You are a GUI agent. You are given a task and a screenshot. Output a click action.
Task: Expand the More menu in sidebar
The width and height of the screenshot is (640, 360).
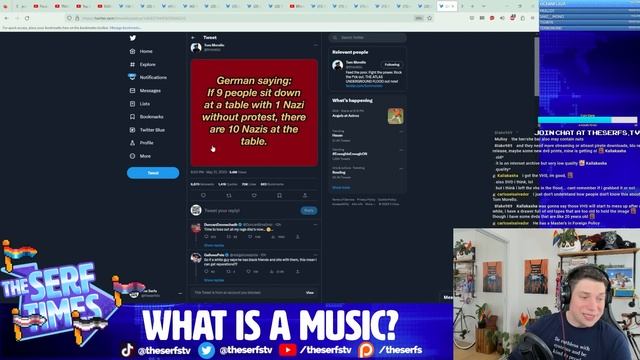pos(140,156)
